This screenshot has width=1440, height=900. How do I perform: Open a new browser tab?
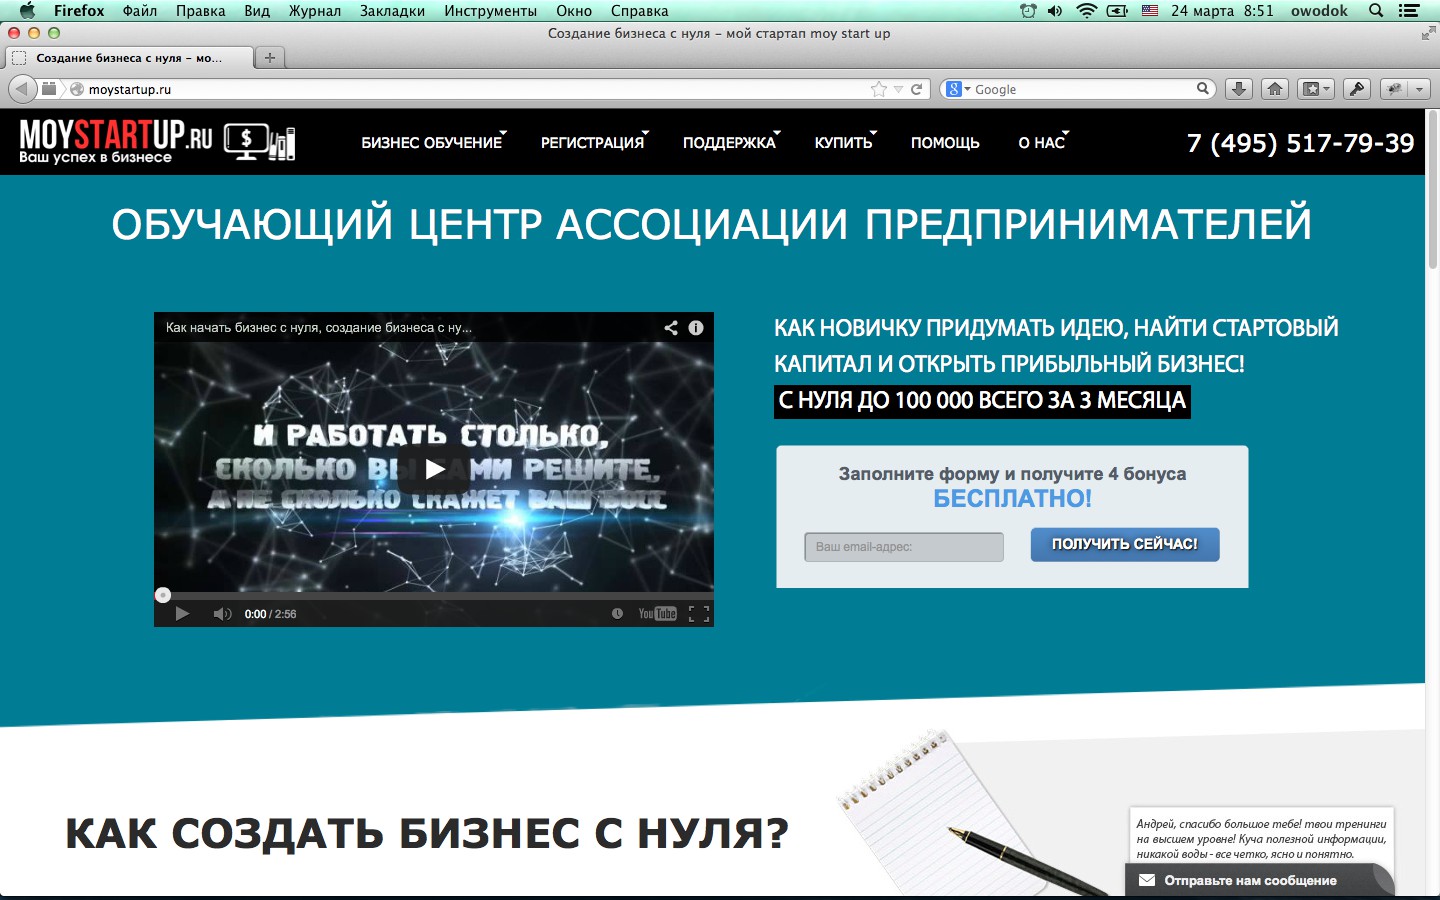[x=269, y=58]
